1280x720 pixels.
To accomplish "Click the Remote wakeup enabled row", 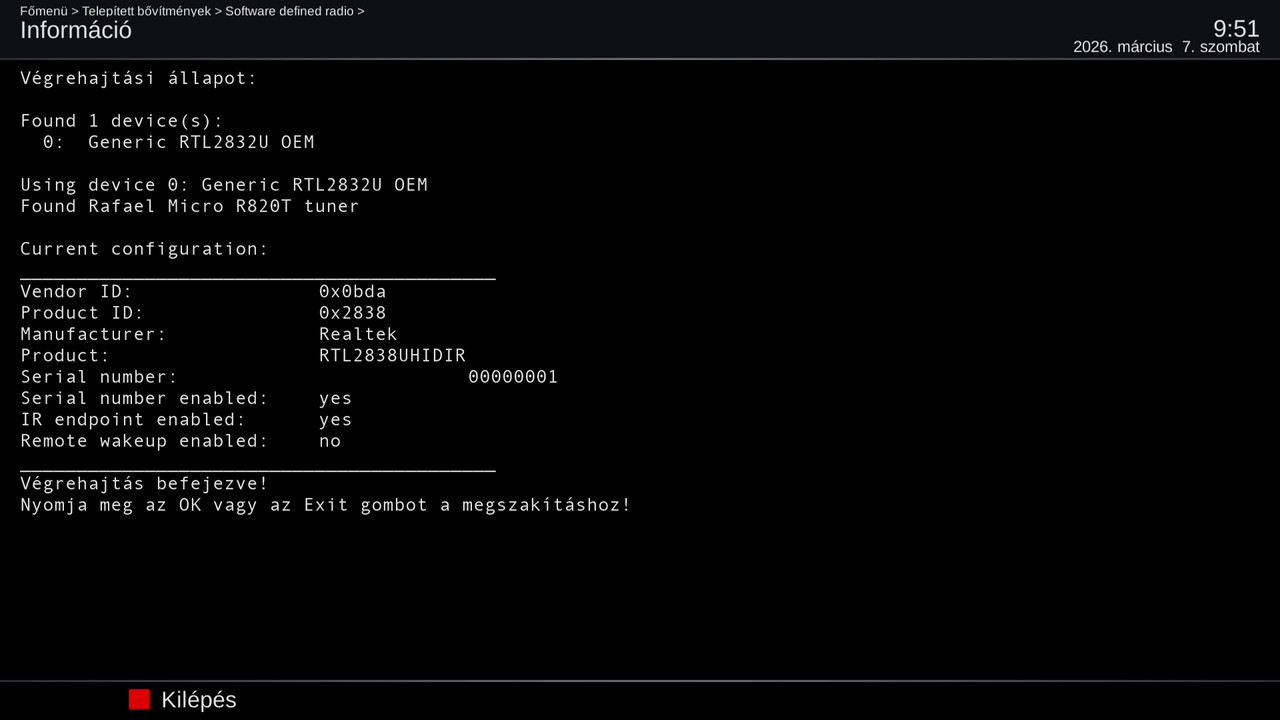I will (x=181, y=441).
